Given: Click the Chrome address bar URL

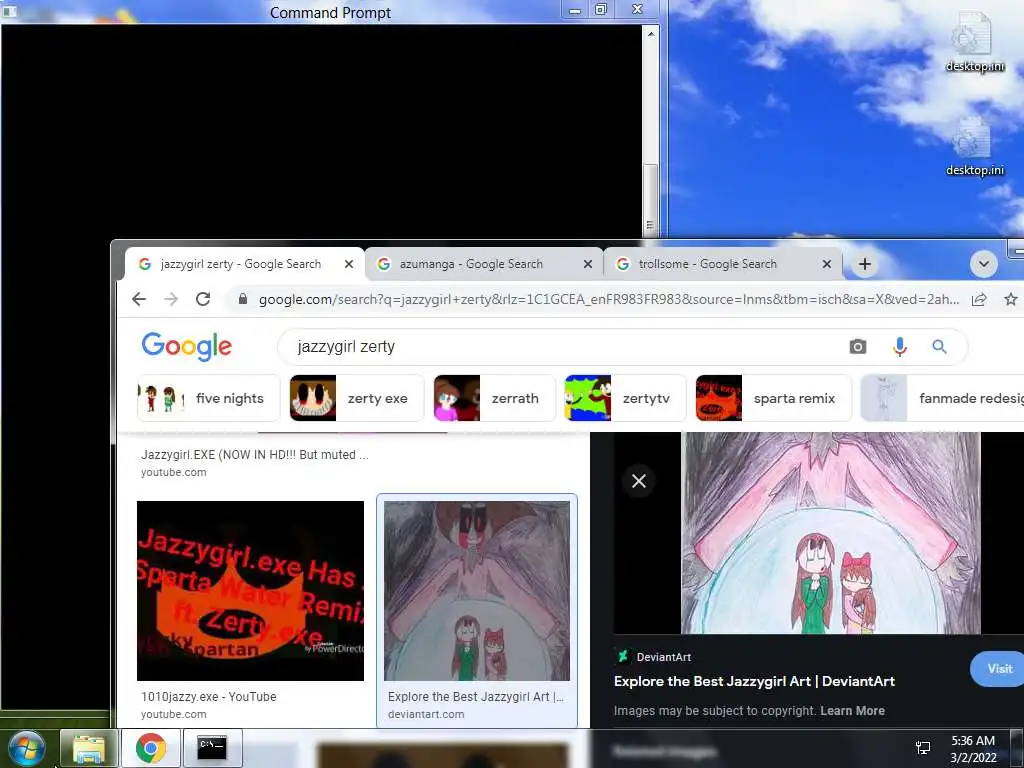Looking at the screenshot, I should (609, 300).
